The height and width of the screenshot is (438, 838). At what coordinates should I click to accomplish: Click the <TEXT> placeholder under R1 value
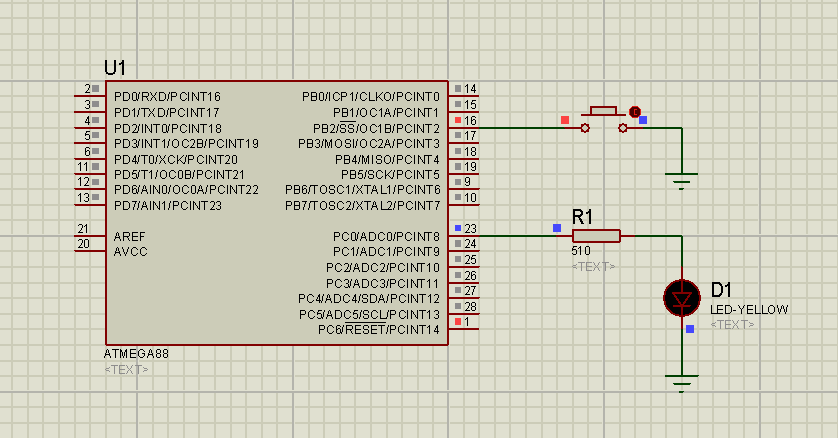[593, 266]
